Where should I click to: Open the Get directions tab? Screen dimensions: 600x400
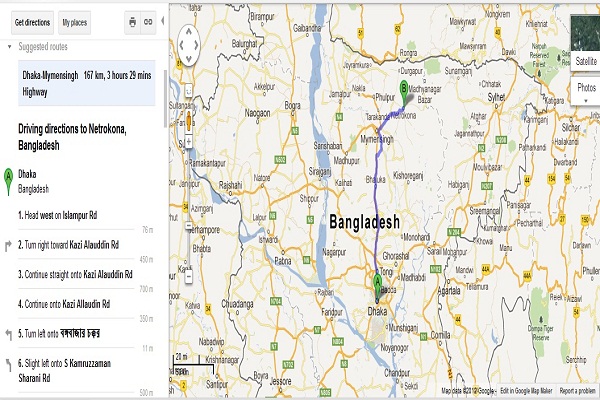point(33,23)
